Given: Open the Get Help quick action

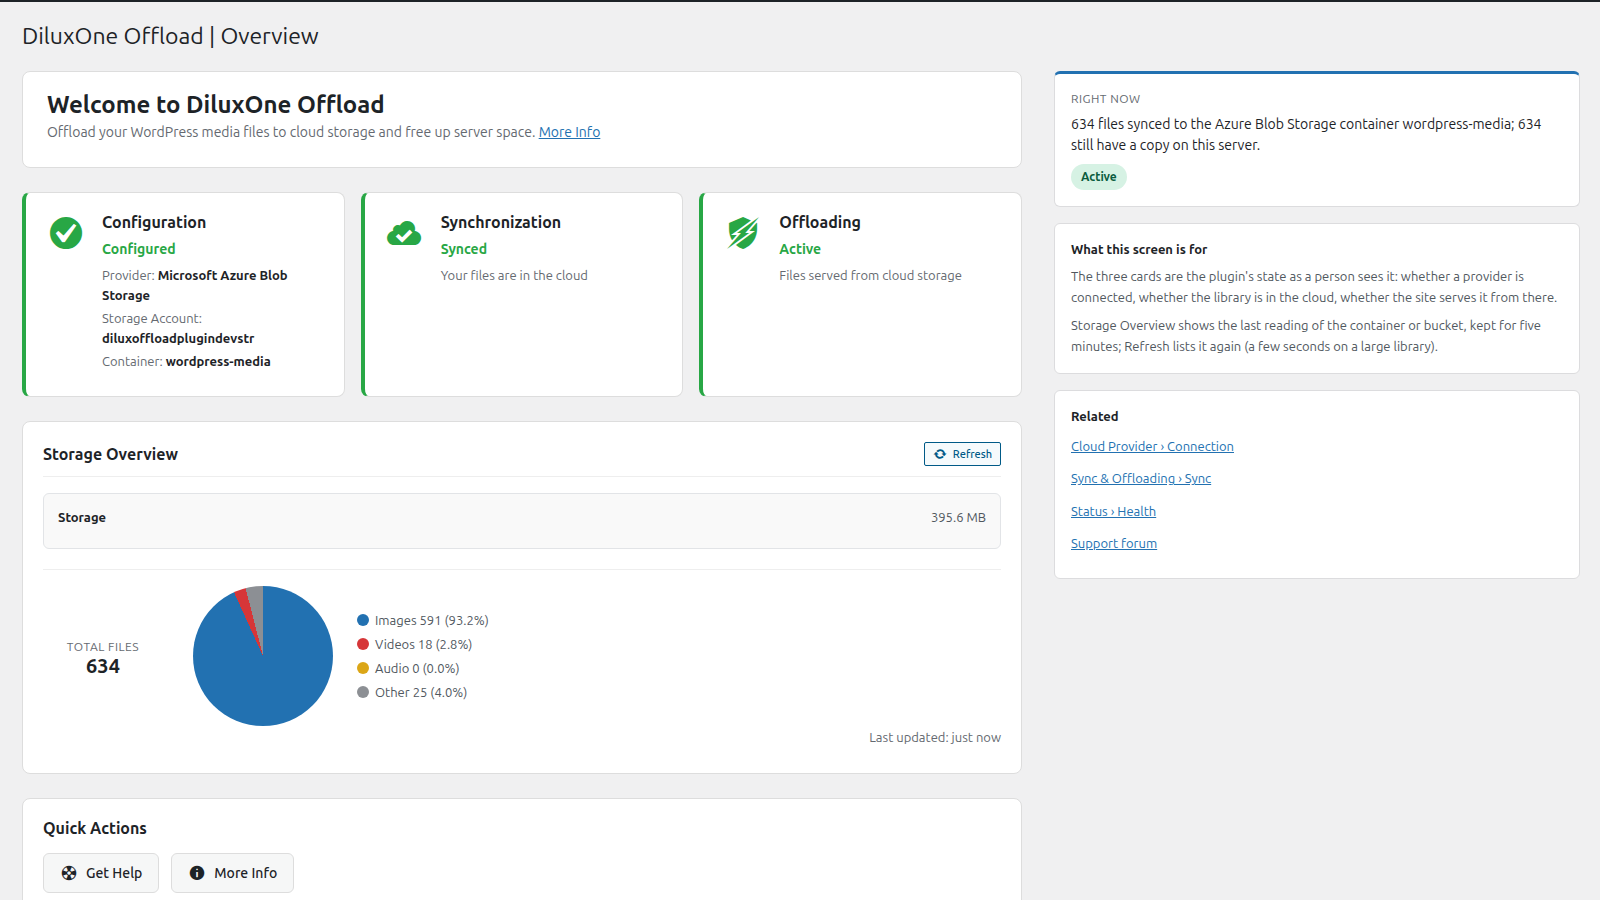Looking at the screenshot, I should click(101, 873).
